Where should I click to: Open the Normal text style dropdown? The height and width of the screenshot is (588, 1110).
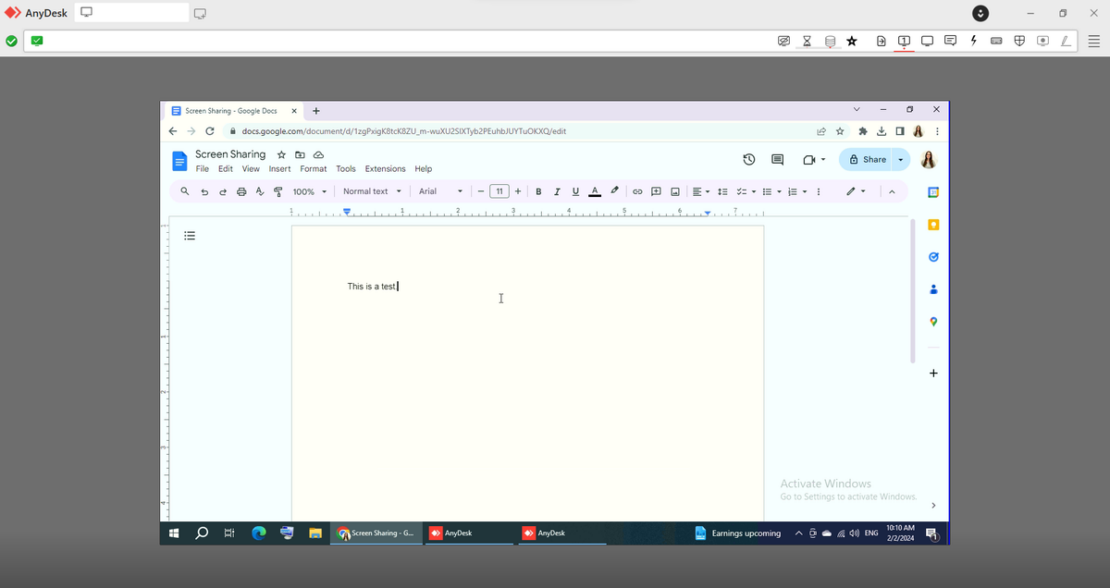tap(371, 191)
